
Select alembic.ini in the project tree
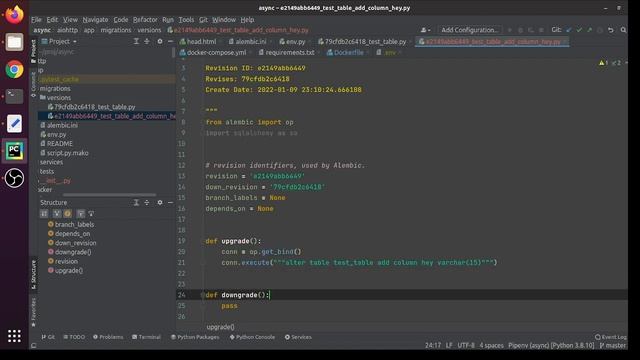tap(59, 125)
